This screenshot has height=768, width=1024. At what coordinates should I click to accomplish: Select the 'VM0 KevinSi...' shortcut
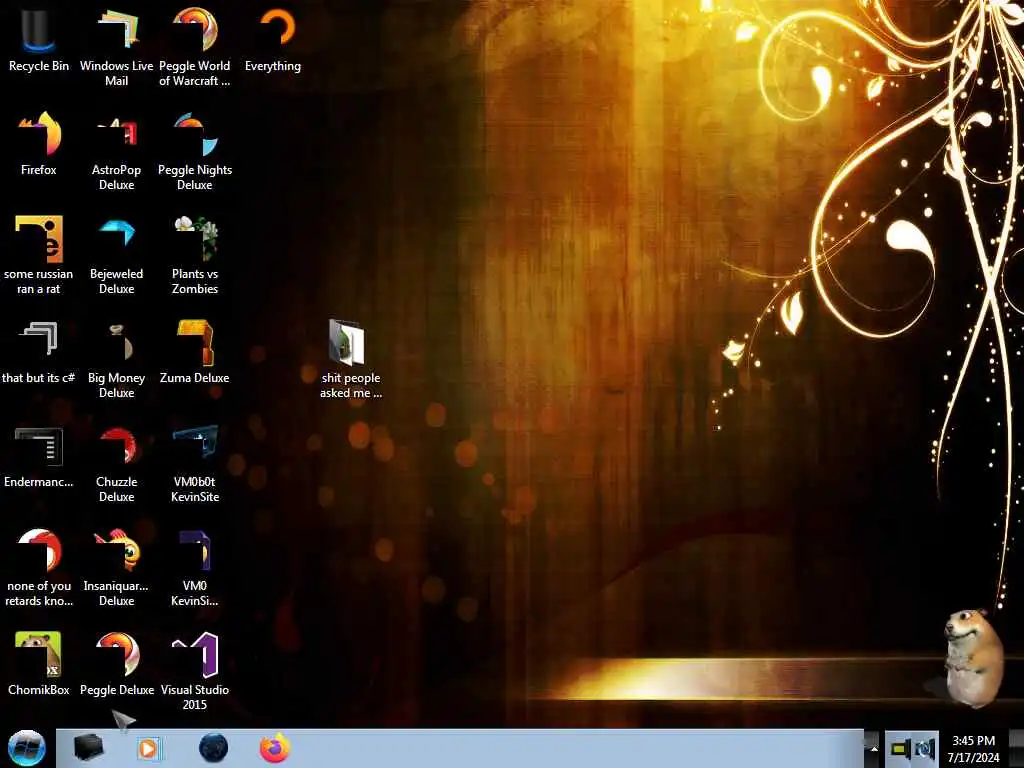click(195, 567)
